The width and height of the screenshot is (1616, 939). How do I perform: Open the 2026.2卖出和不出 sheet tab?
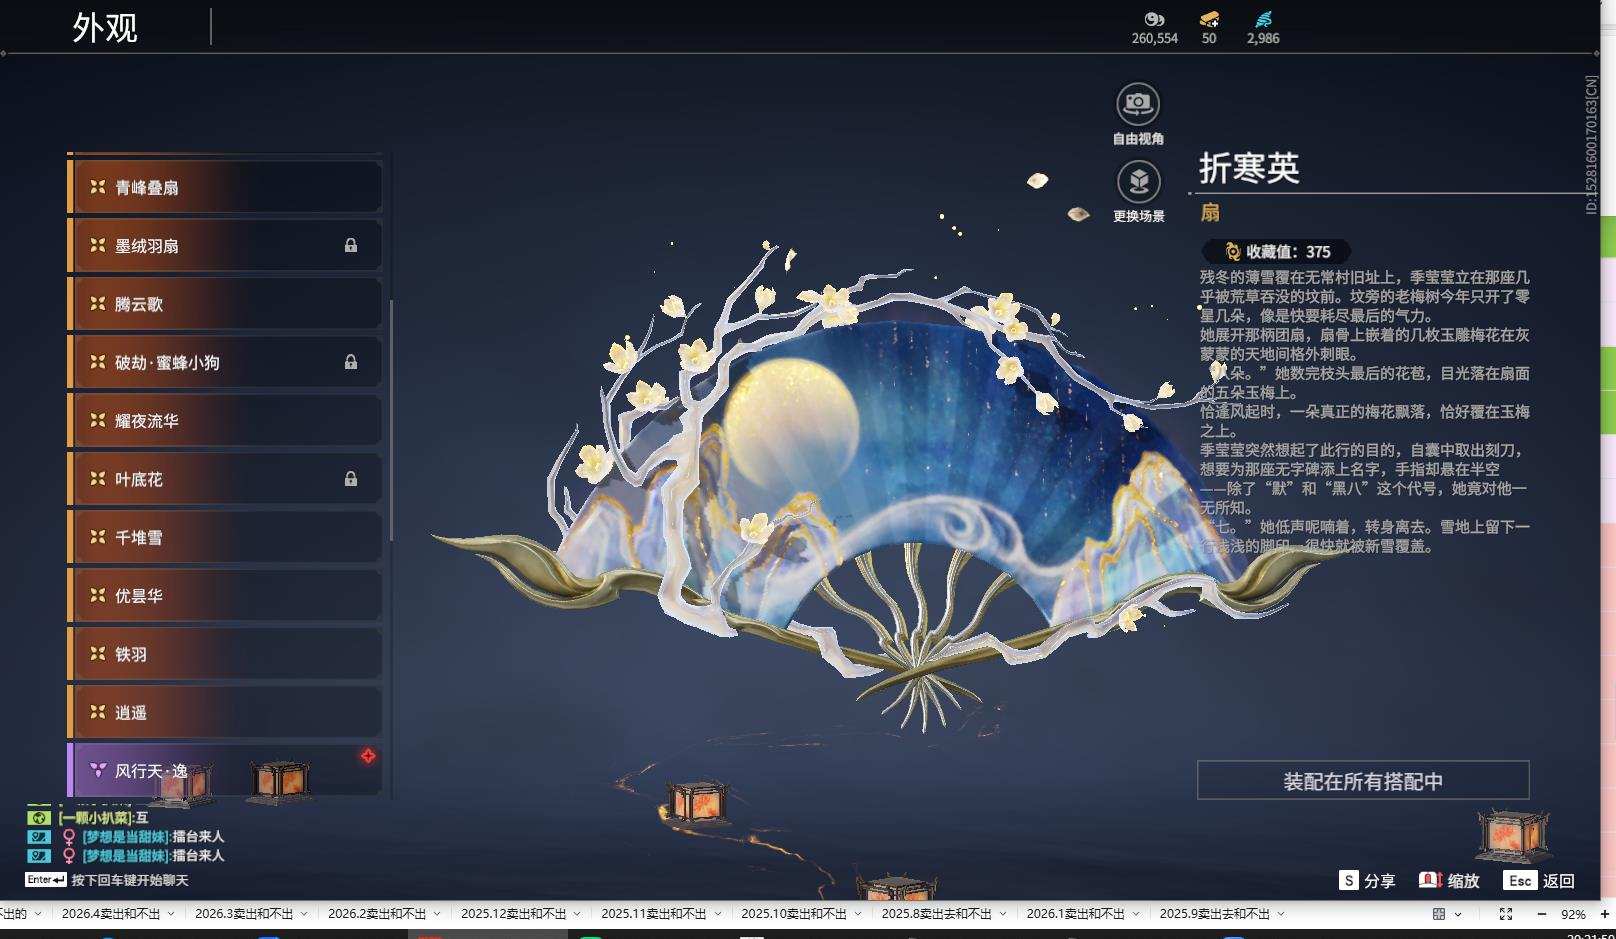pyautogui.click(x=377, y=914)
